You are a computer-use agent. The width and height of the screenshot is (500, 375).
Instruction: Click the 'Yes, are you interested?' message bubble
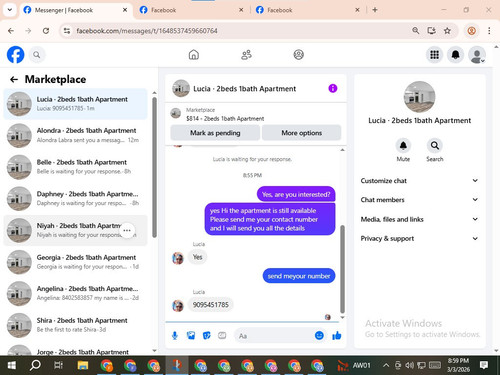(296, 194)
